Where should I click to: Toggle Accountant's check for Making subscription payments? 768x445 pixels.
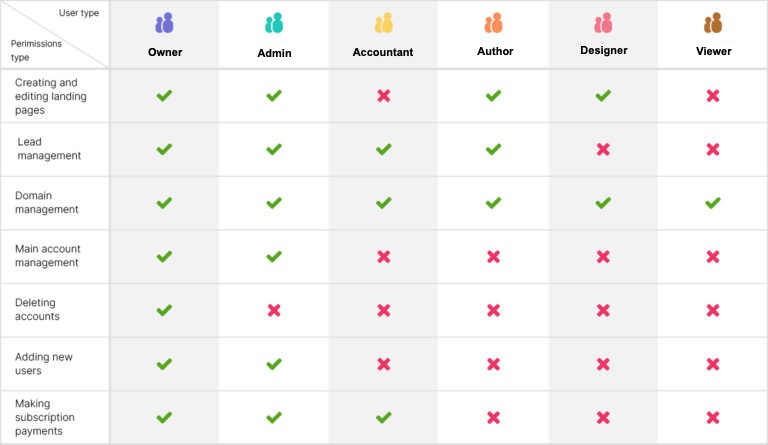pyautogui.click(x=383, y=417)
